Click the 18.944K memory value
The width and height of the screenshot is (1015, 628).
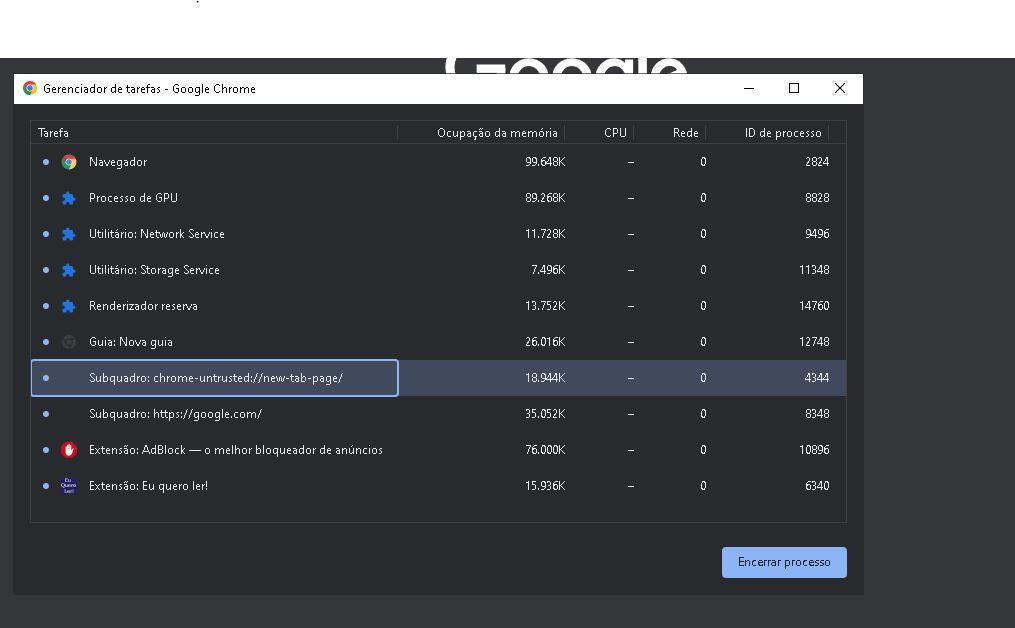[545, 377]
